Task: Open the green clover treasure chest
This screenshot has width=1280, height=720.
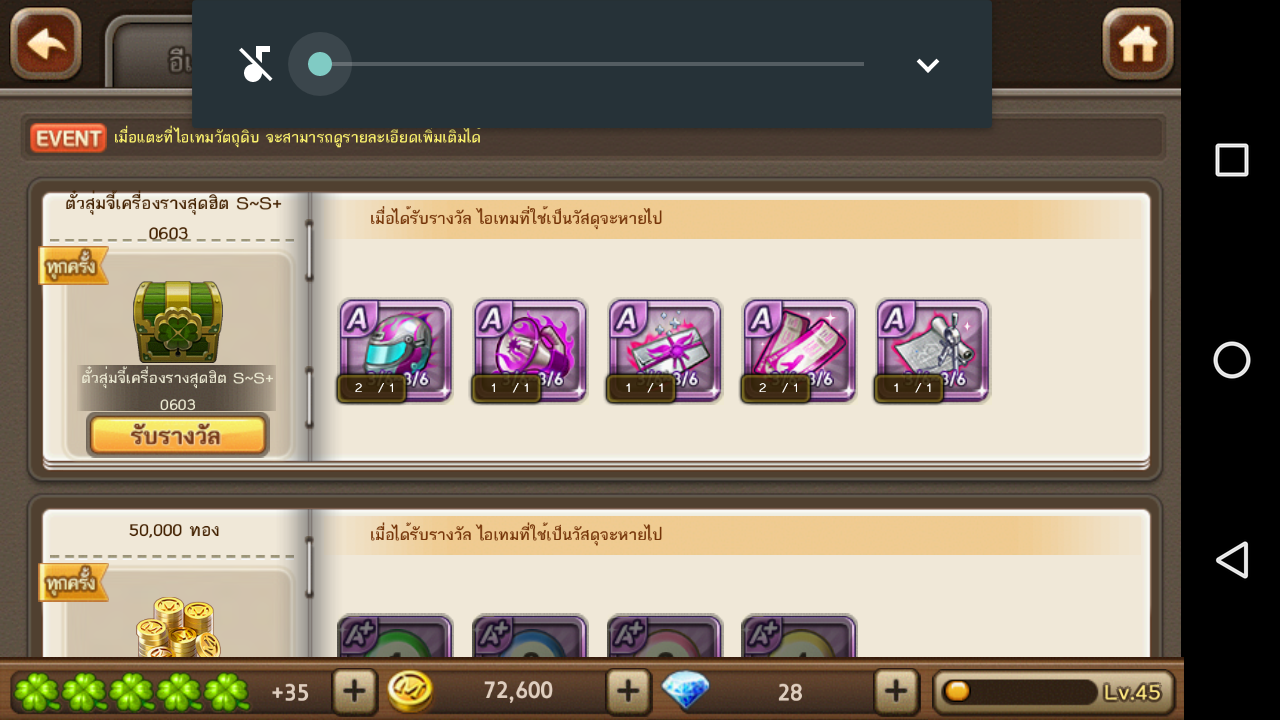Action: point(178,320)
